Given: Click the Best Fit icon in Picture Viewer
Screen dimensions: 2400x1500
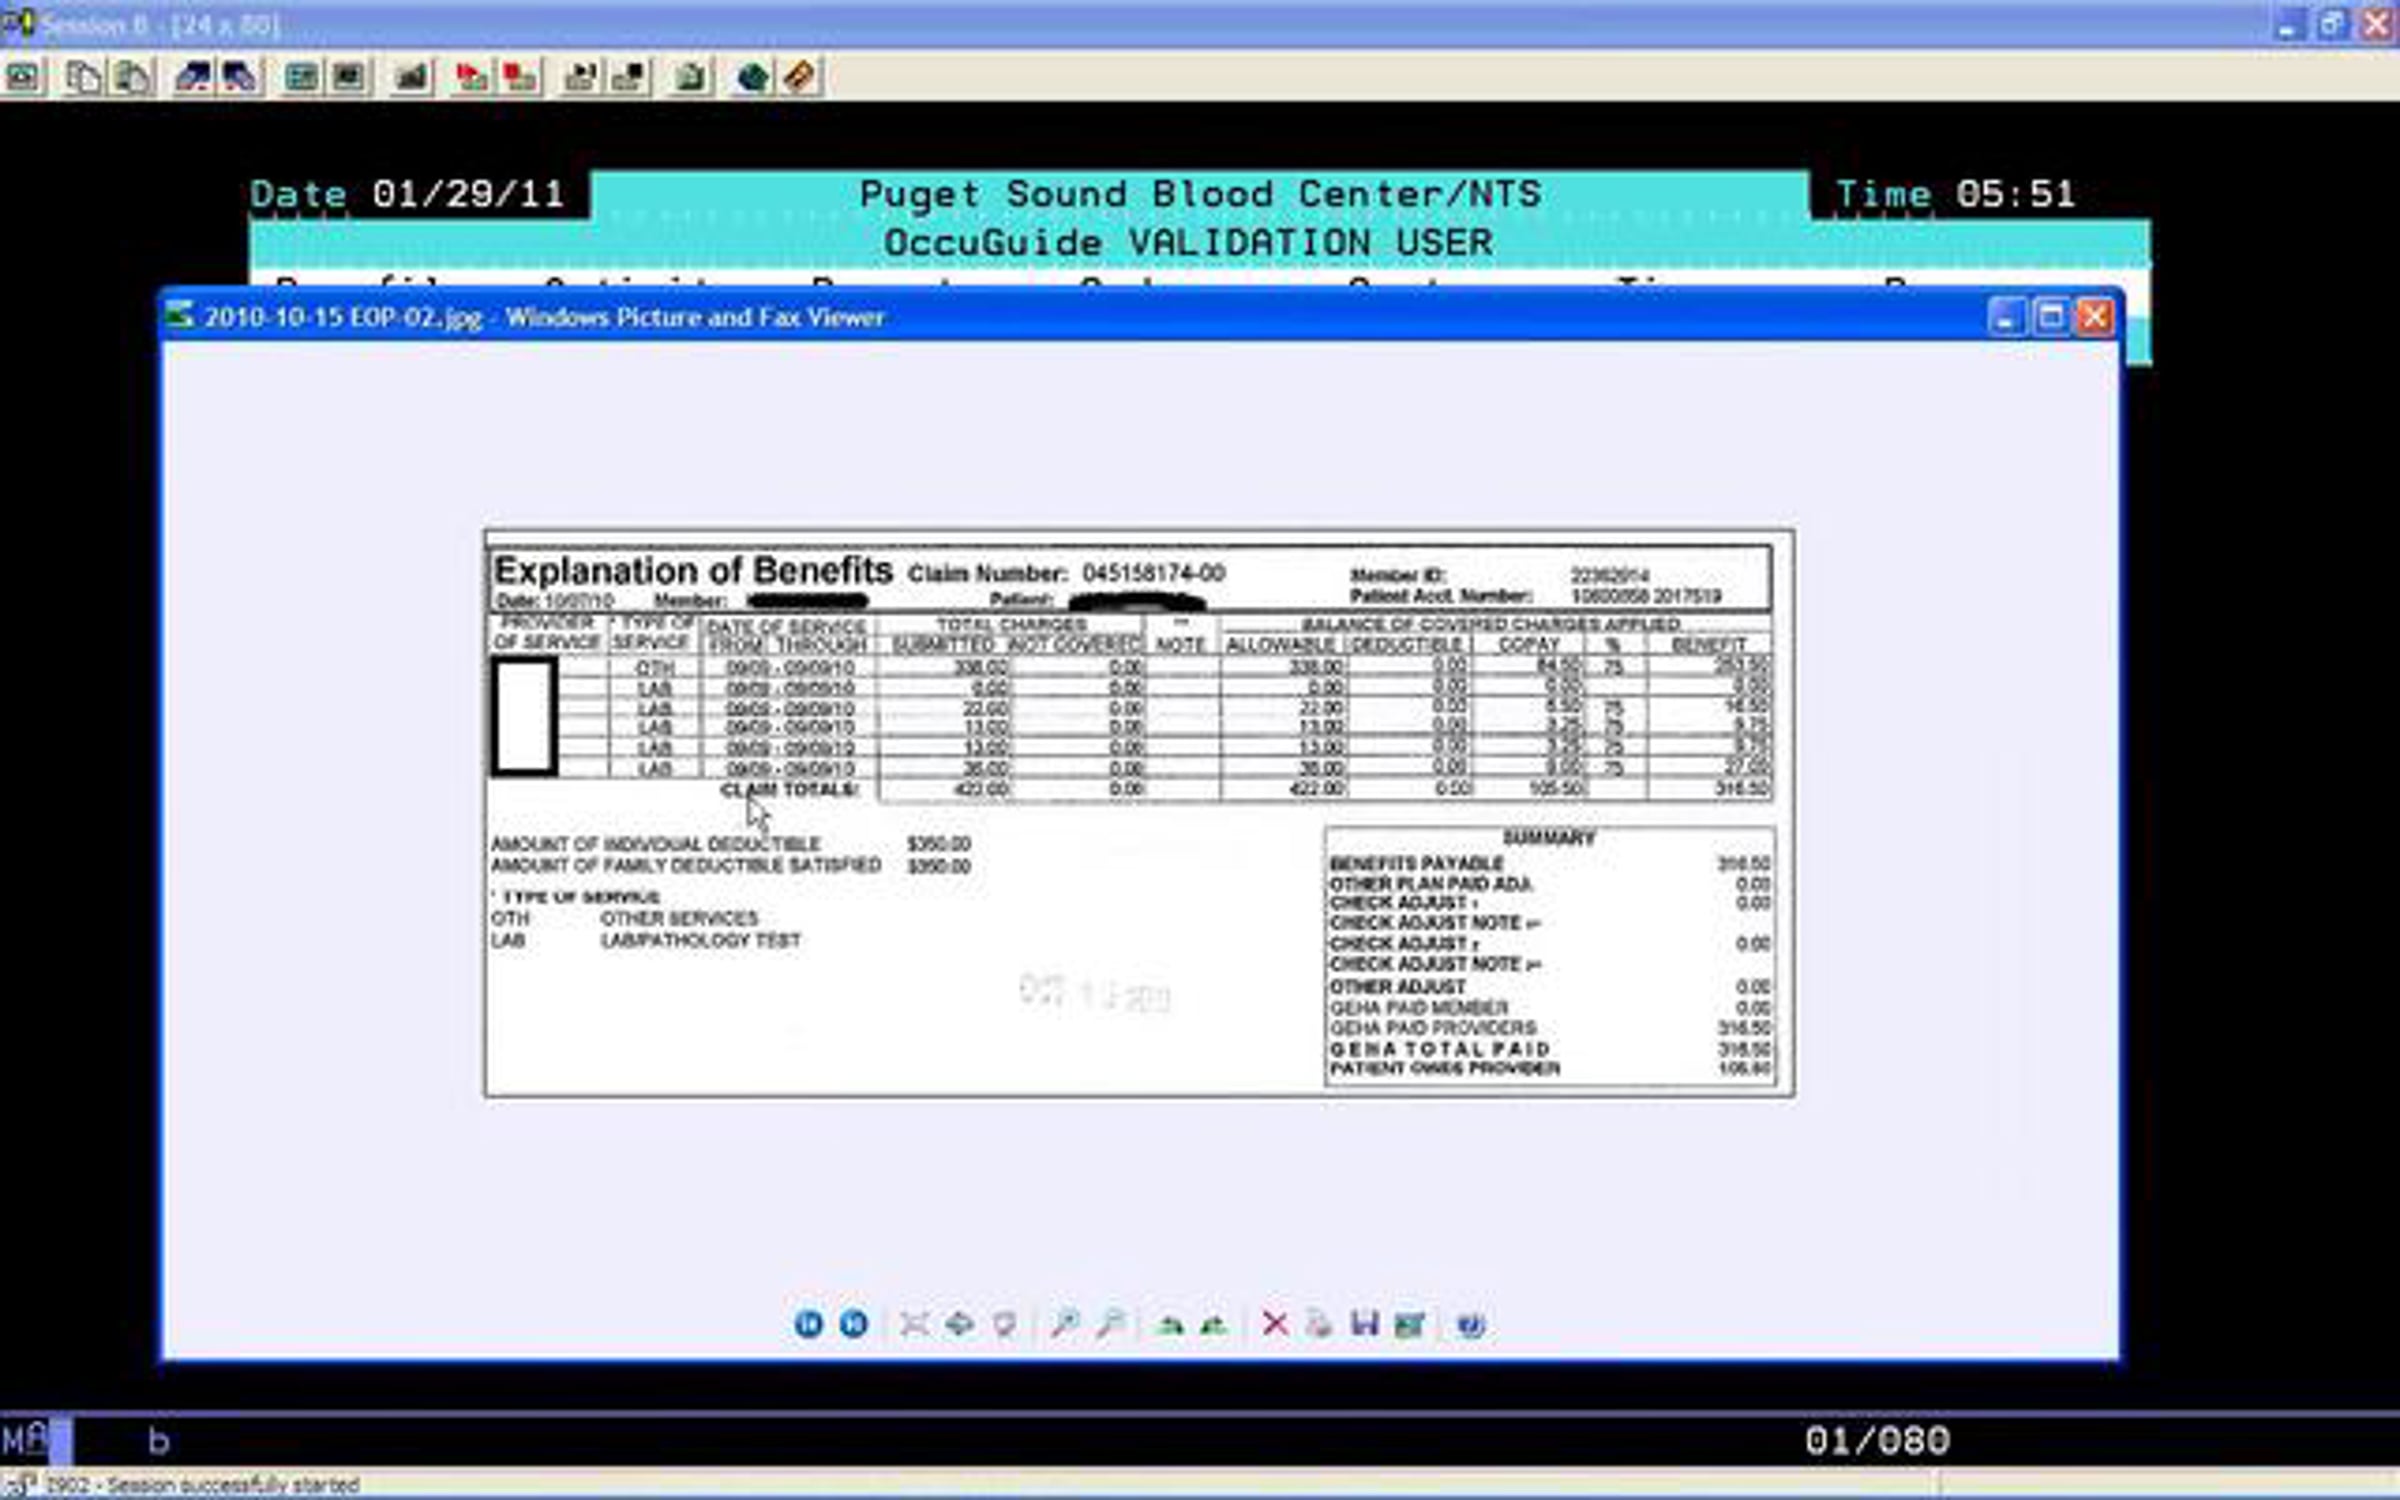Looking at the screenshot, I should [x=913, y=1324].
